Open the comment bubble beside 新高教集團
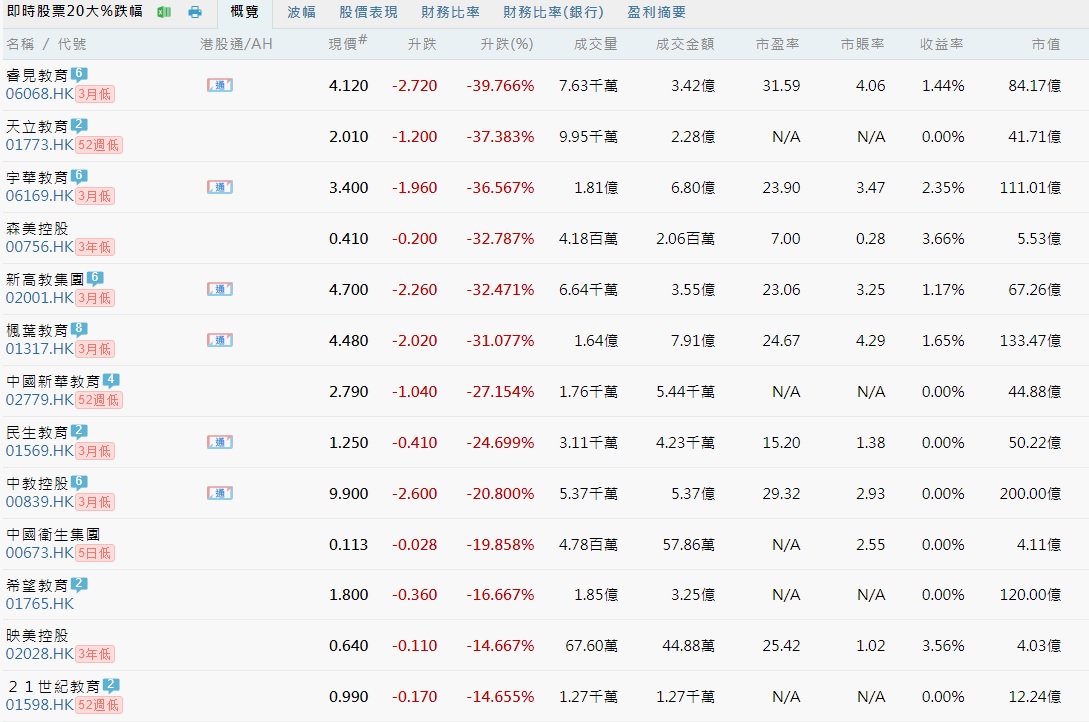The width and height of the screenshot is (1089, 722). [95, 278]
